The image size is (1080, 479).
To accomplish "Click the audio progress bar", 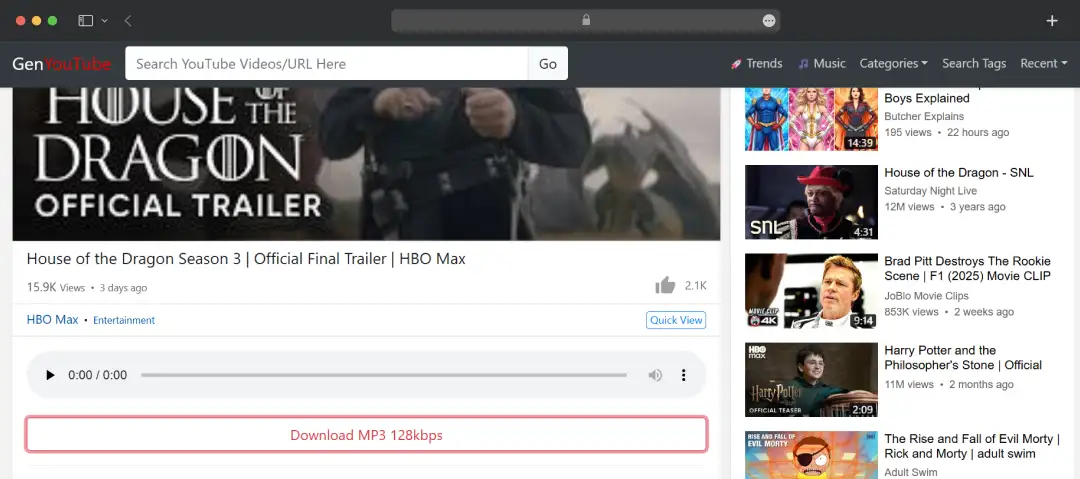I will [x=384, y=375].
